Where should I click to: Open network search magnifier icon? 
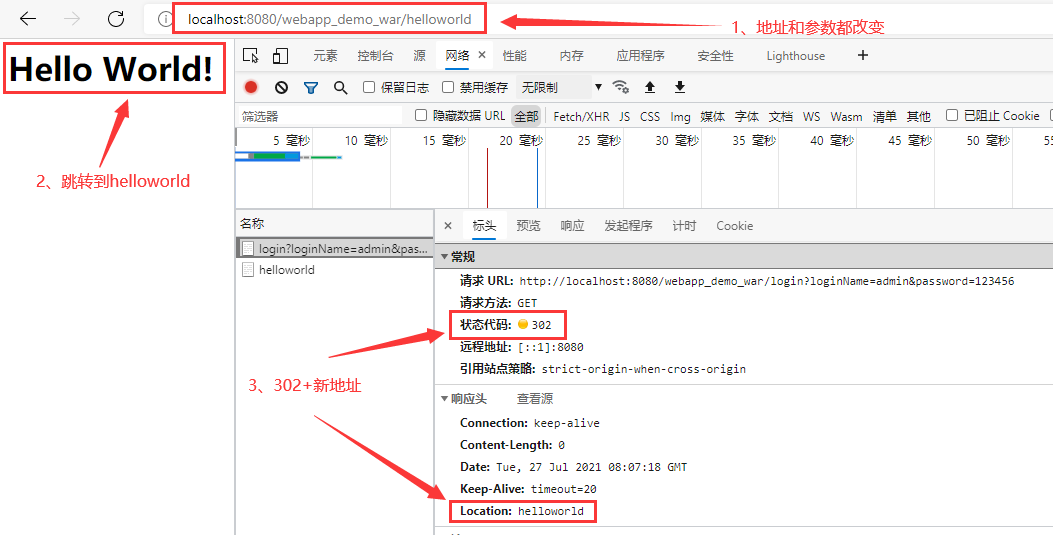click(x=340, y=87)
